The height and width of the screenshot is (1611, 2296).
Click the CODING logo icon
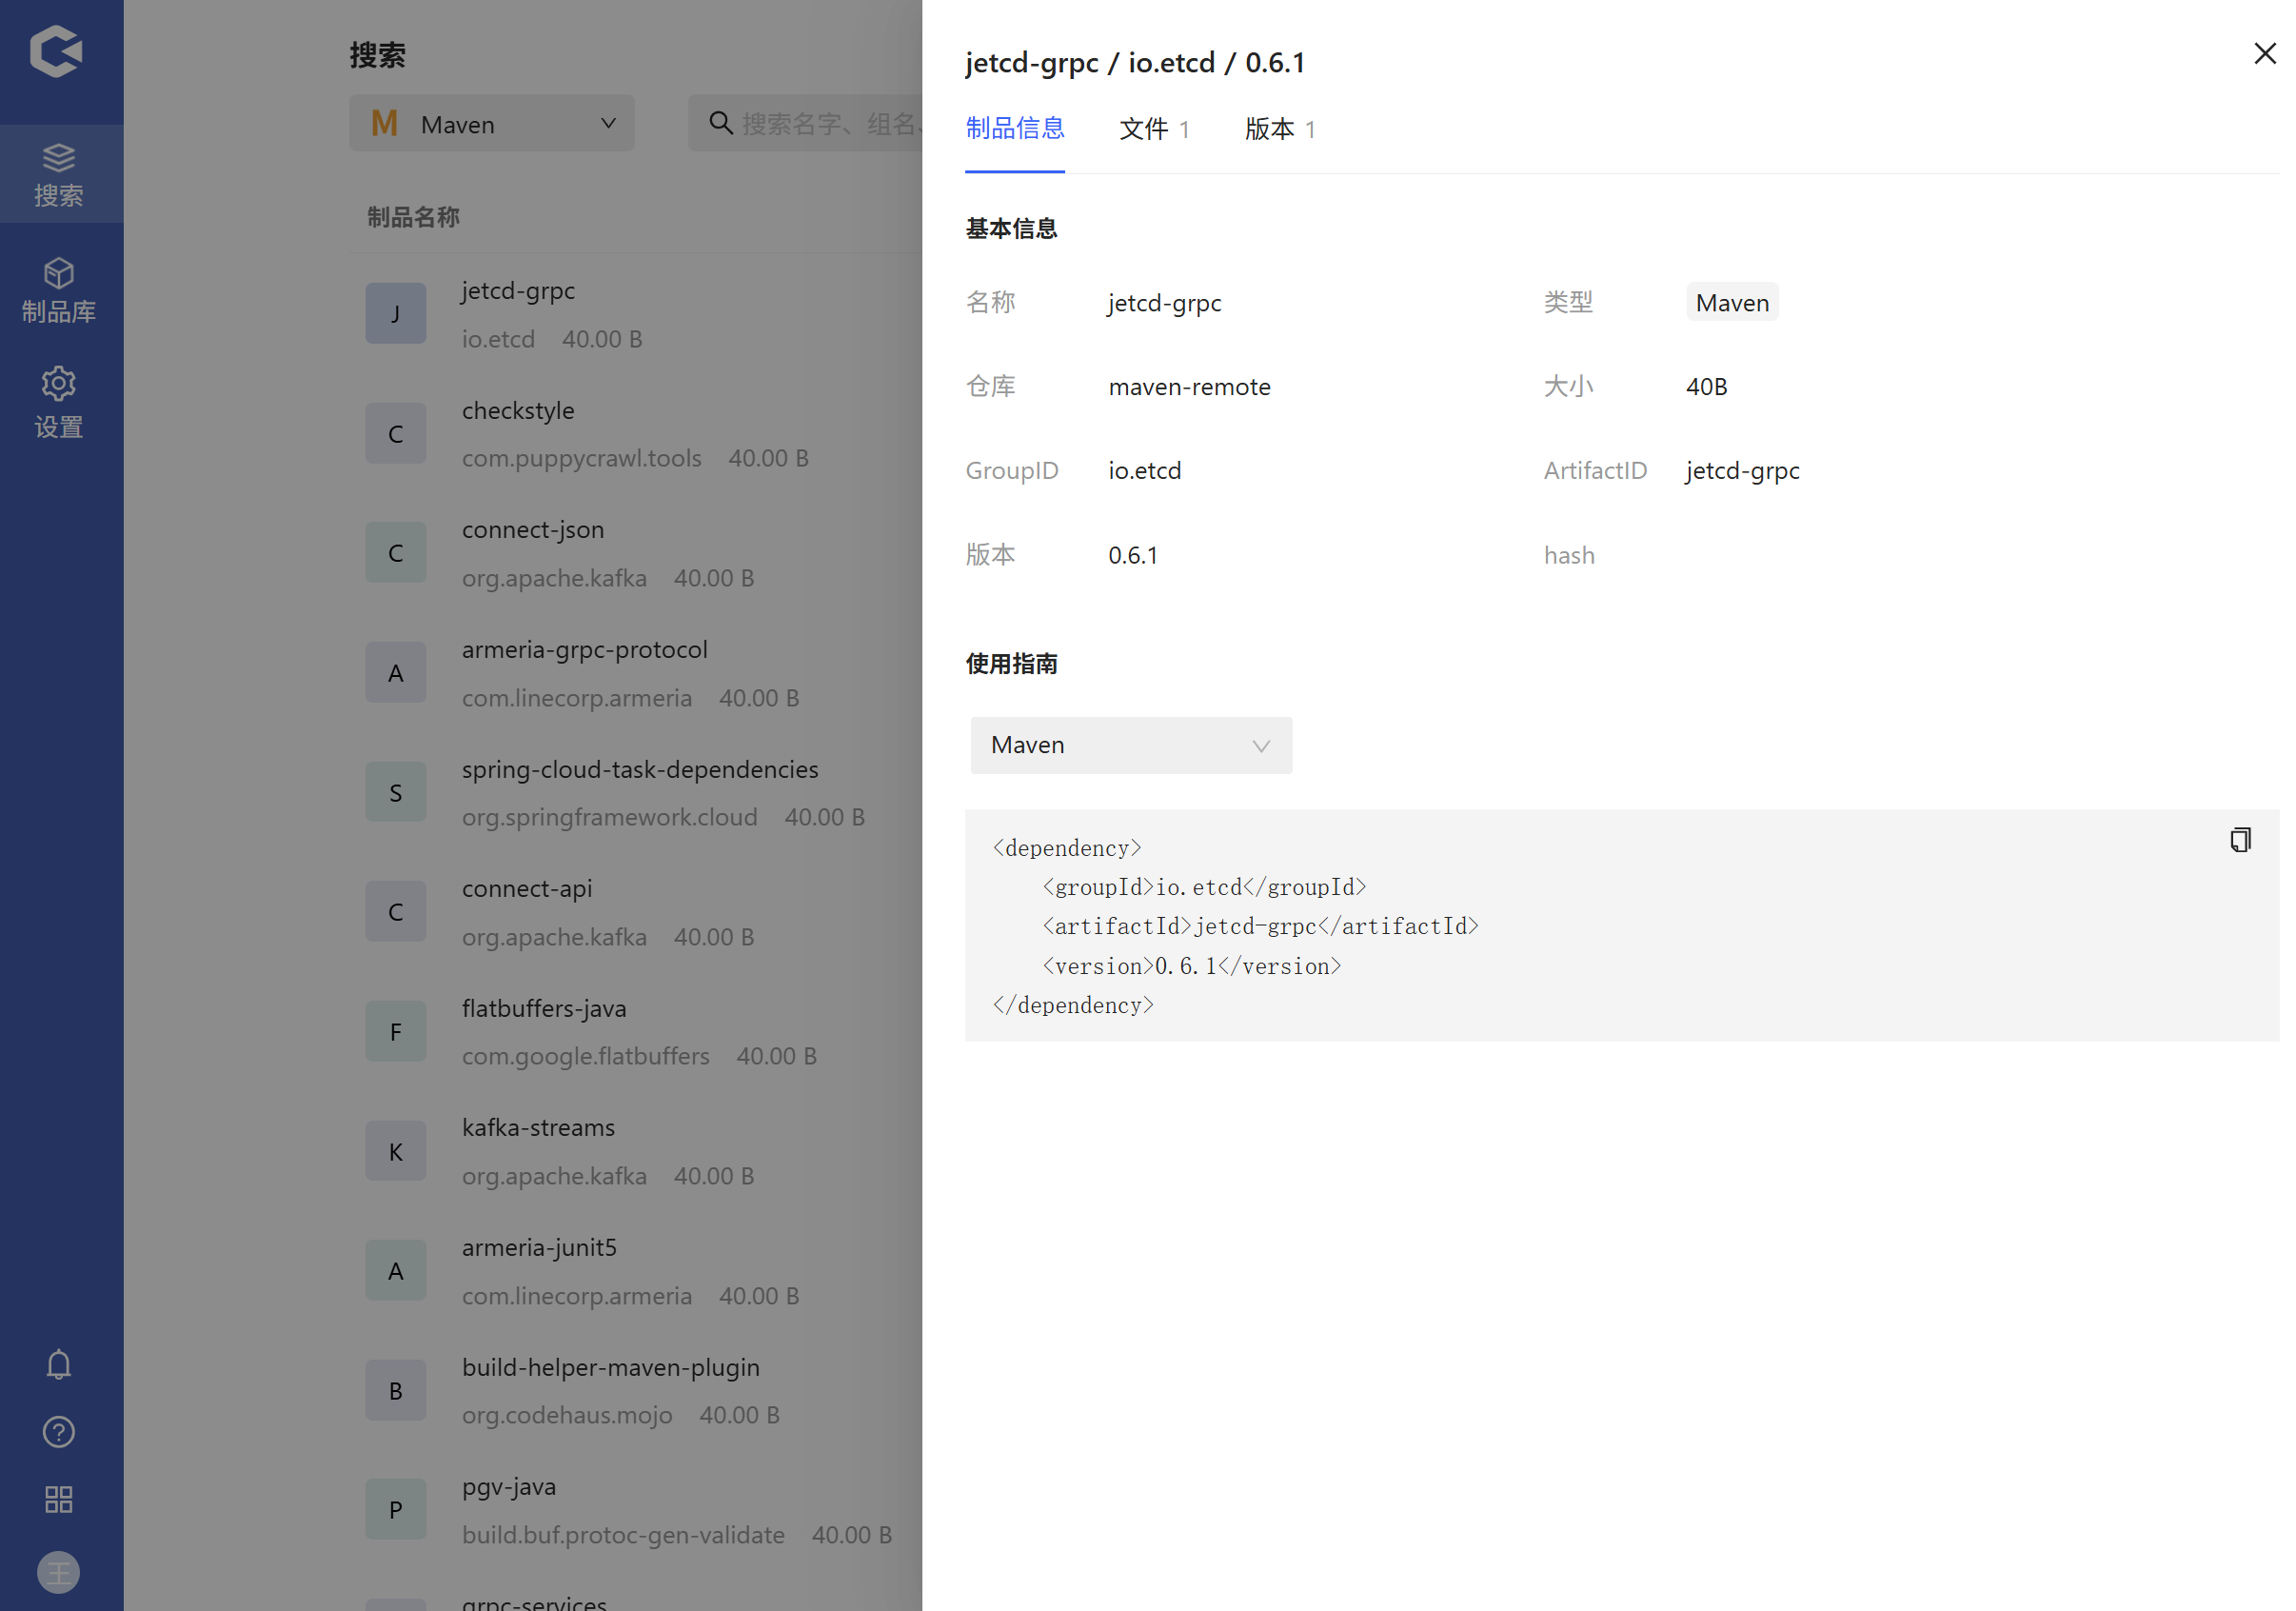(56, 52)
